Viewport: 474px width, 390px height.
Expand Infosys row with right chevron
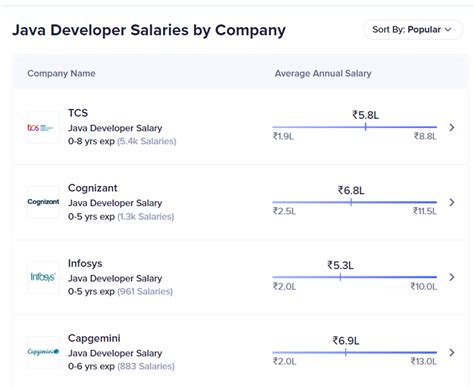click(x=452, y=277)
